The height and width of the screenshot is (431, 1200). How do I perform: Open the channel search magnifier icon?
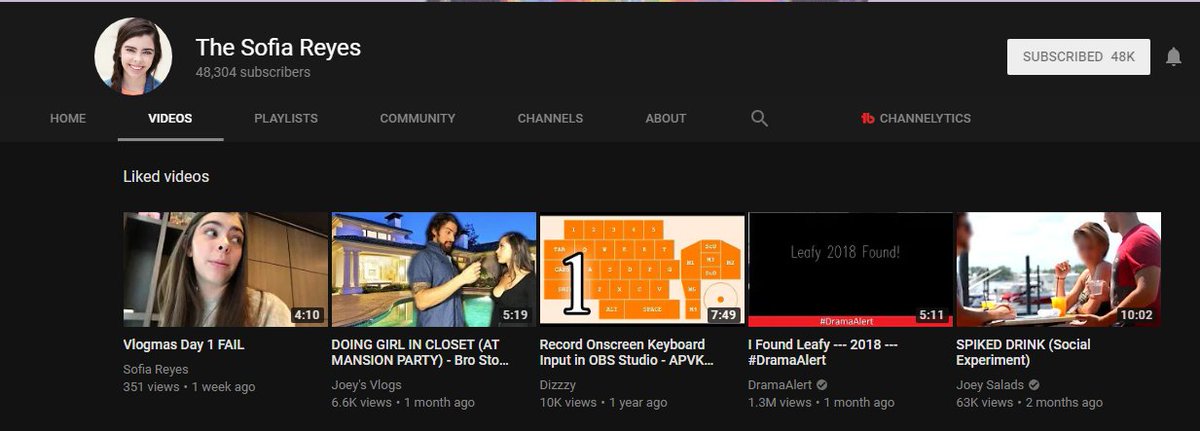[759, 118]
